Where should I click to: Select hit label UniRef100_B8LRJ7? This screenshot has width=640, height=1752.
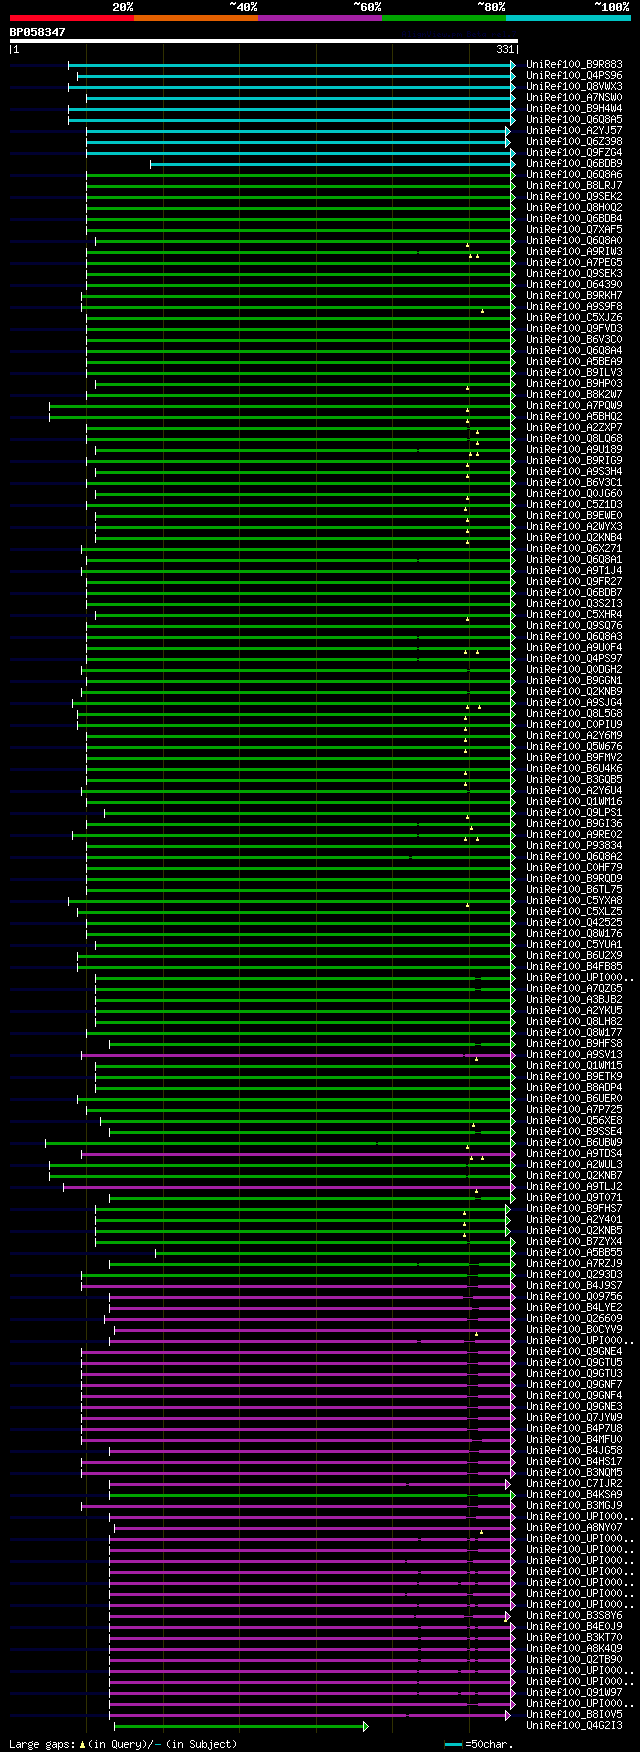[x=574, y=186]
